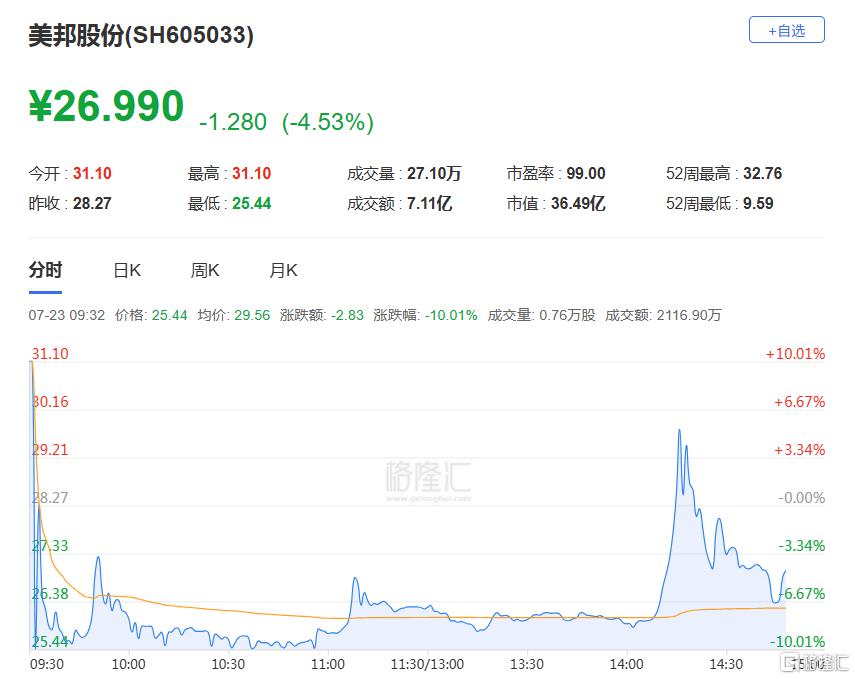The image size is (855, 679).
Task: Click the 成交额 turnover 7.11亿
Action: click(429, 203)
